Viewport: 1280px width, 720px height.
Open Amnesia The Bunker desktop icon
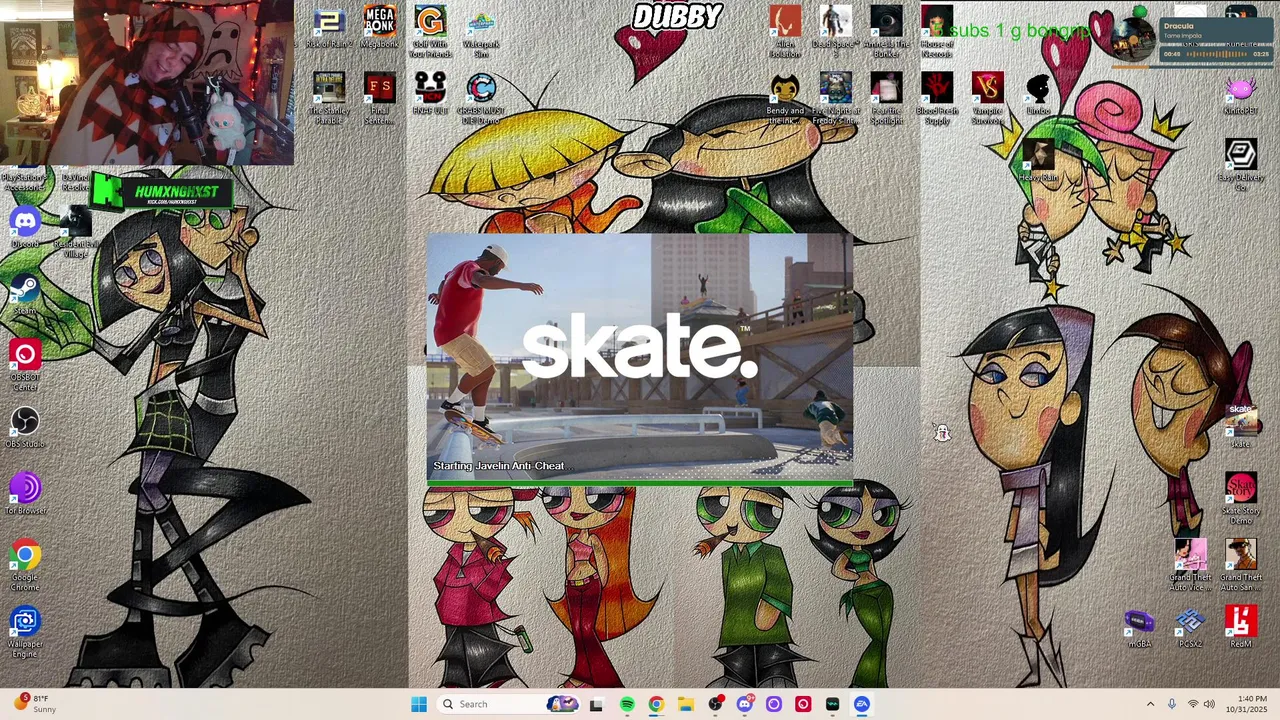coord(886,32)
